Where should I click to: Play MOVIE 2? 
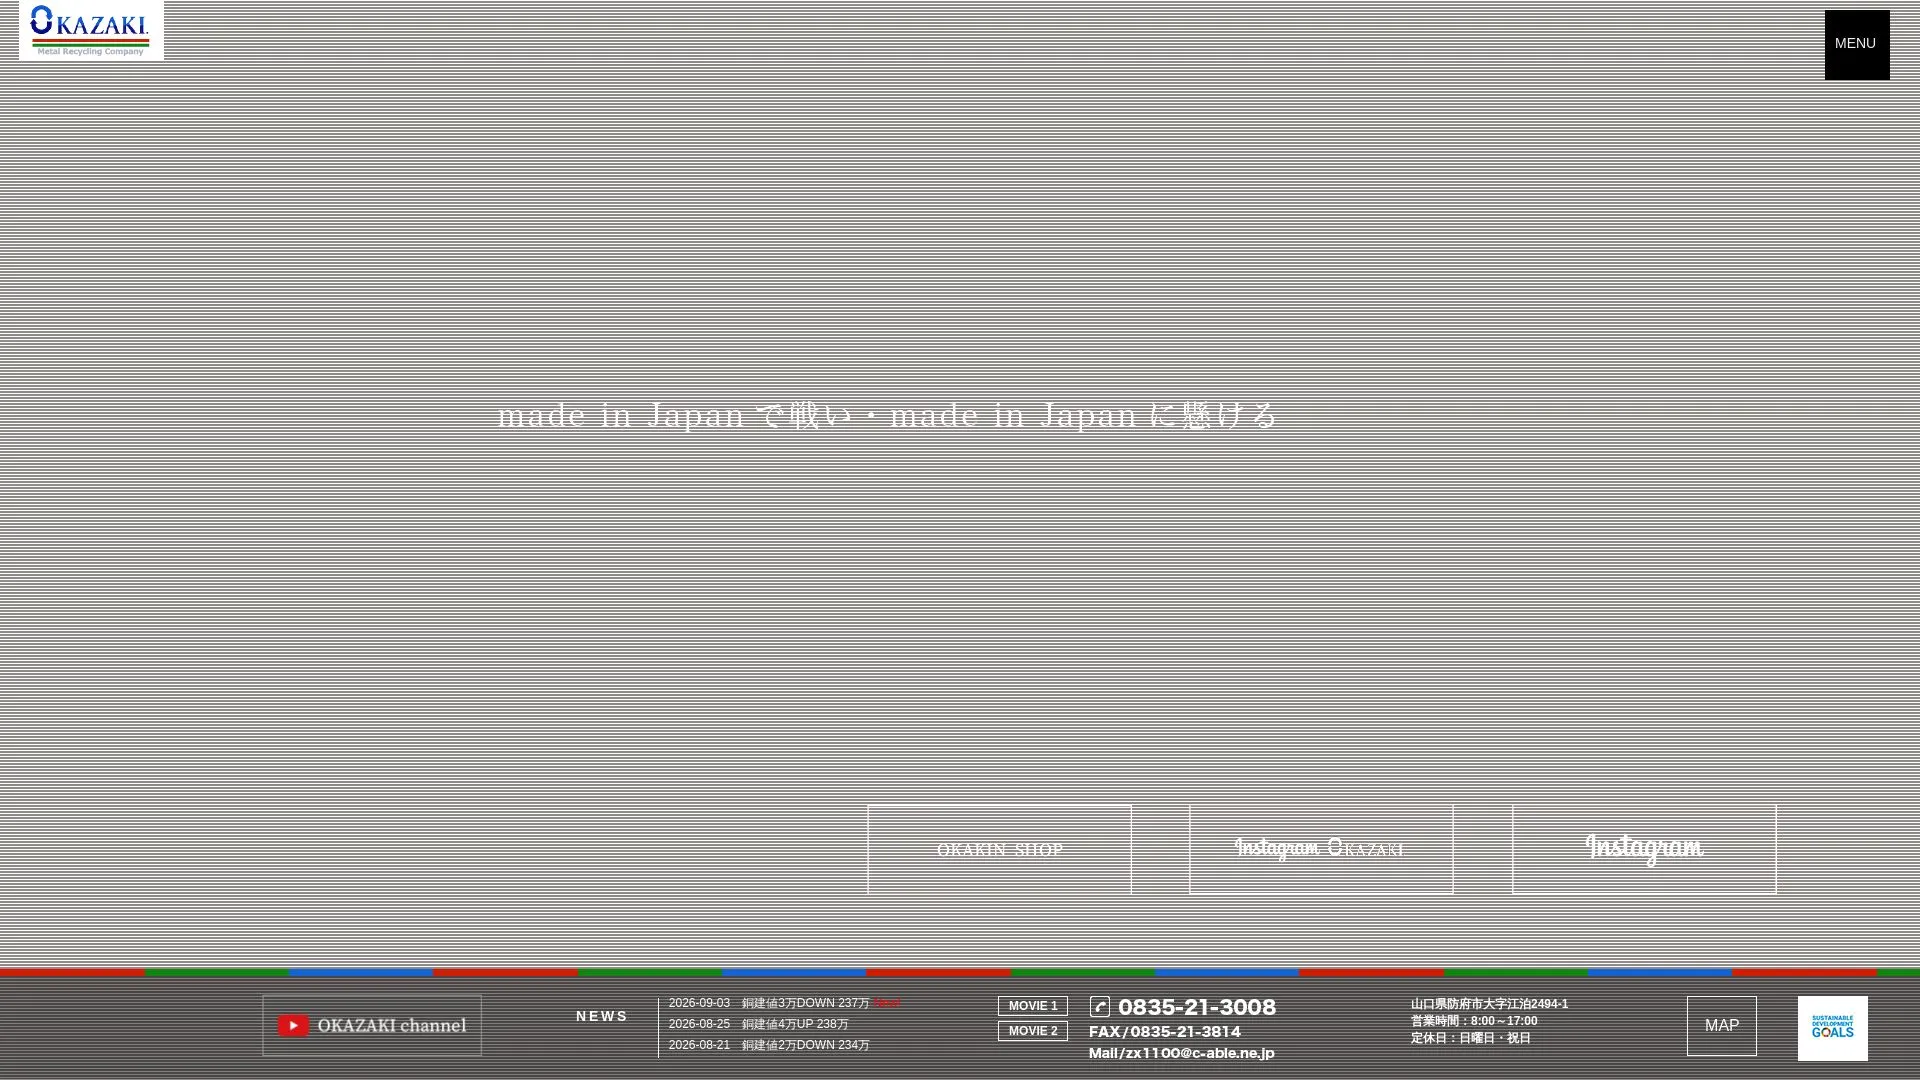(1032, 1031)
